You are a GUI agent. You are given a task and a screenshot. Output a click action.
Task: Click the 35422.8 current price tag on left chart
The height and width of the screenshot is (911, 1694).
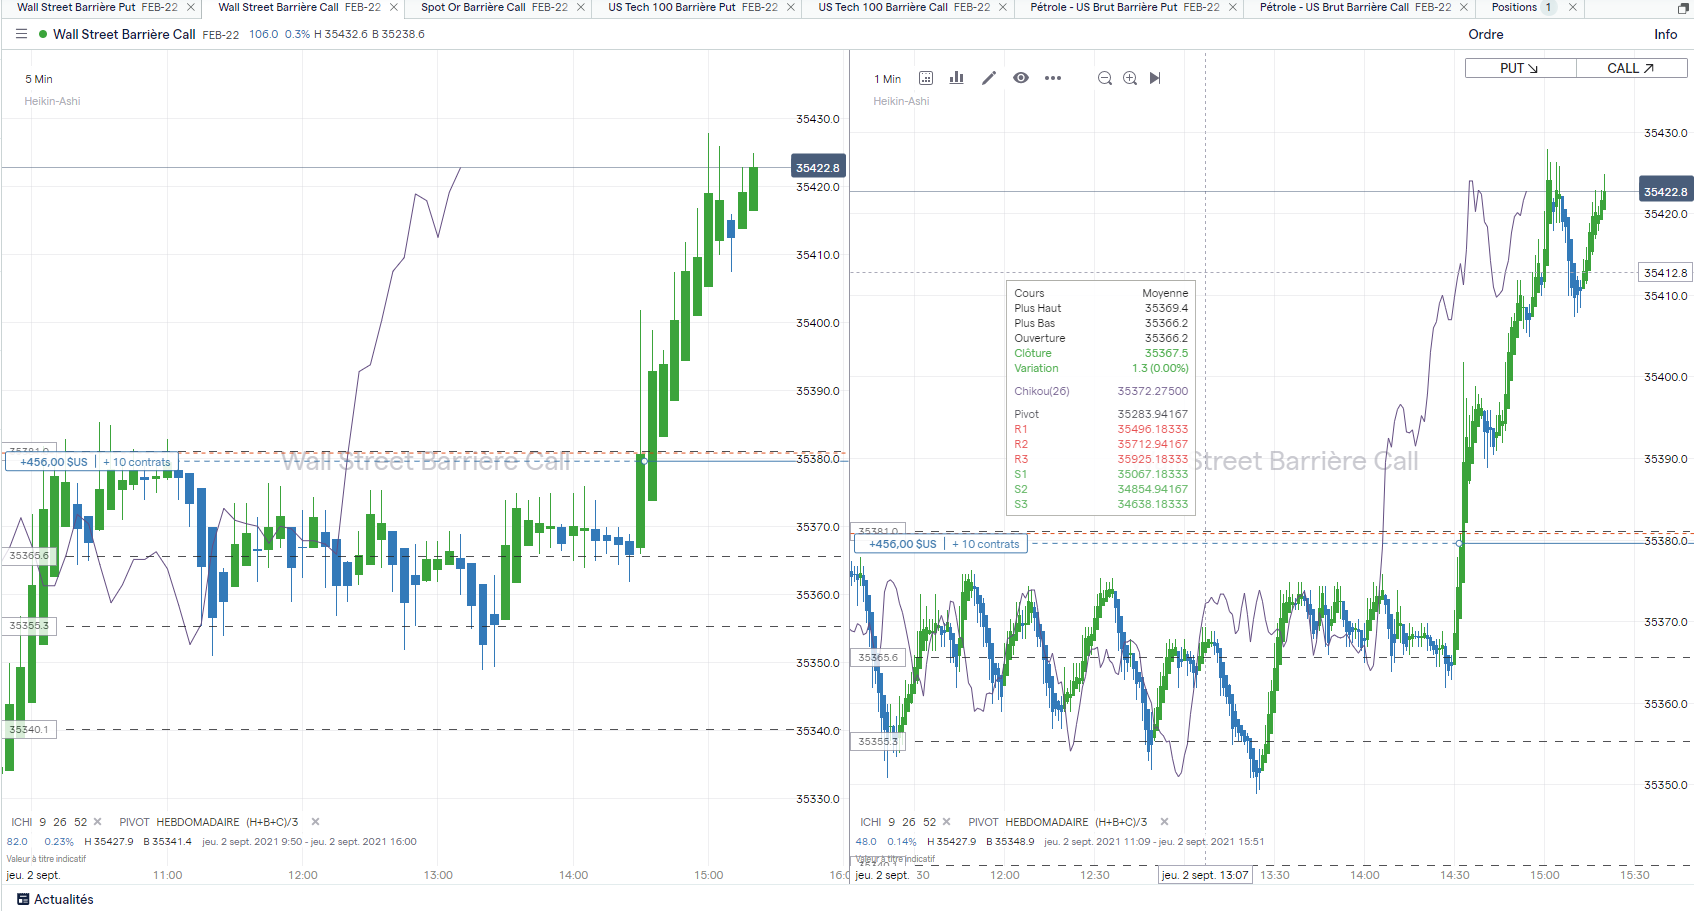[x=818, y=167]
